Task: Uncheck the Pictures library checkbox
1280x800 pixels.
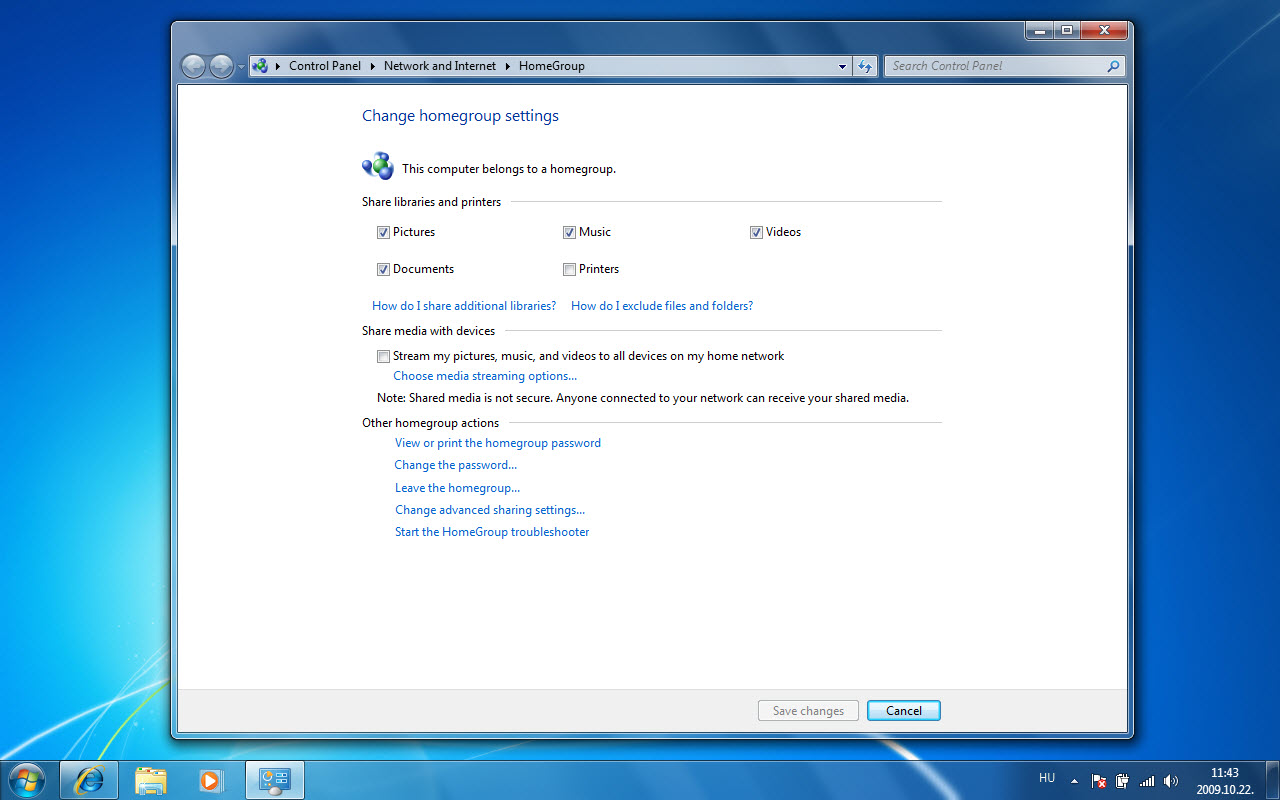Action: point(383,232)
